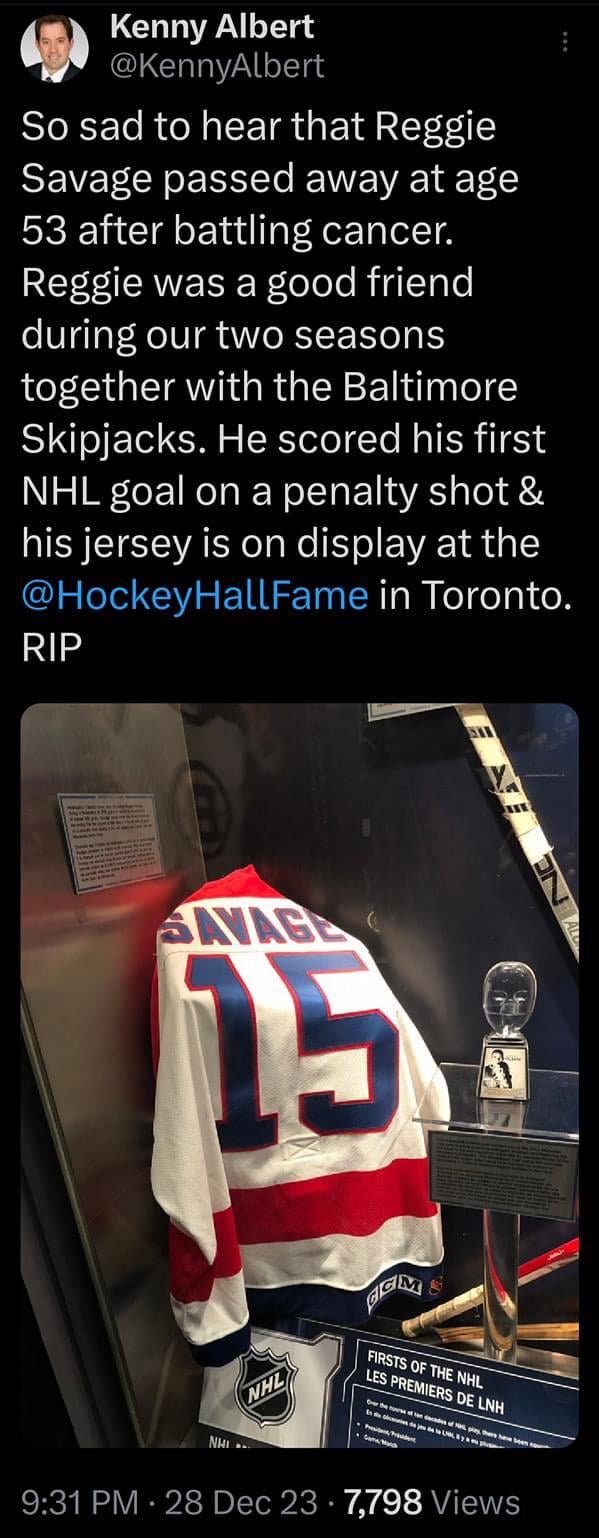This screenshot has height=1538, width=599.
Task: Open the @KennyAlbert handle link
Action: [217, 66]
